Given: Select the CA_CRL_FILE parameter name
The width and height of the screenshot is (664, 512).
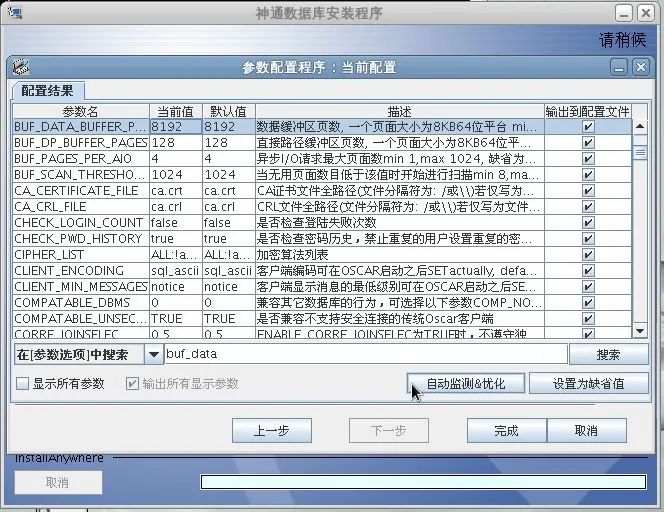Looking at the screenshot, I should (81, 207).
